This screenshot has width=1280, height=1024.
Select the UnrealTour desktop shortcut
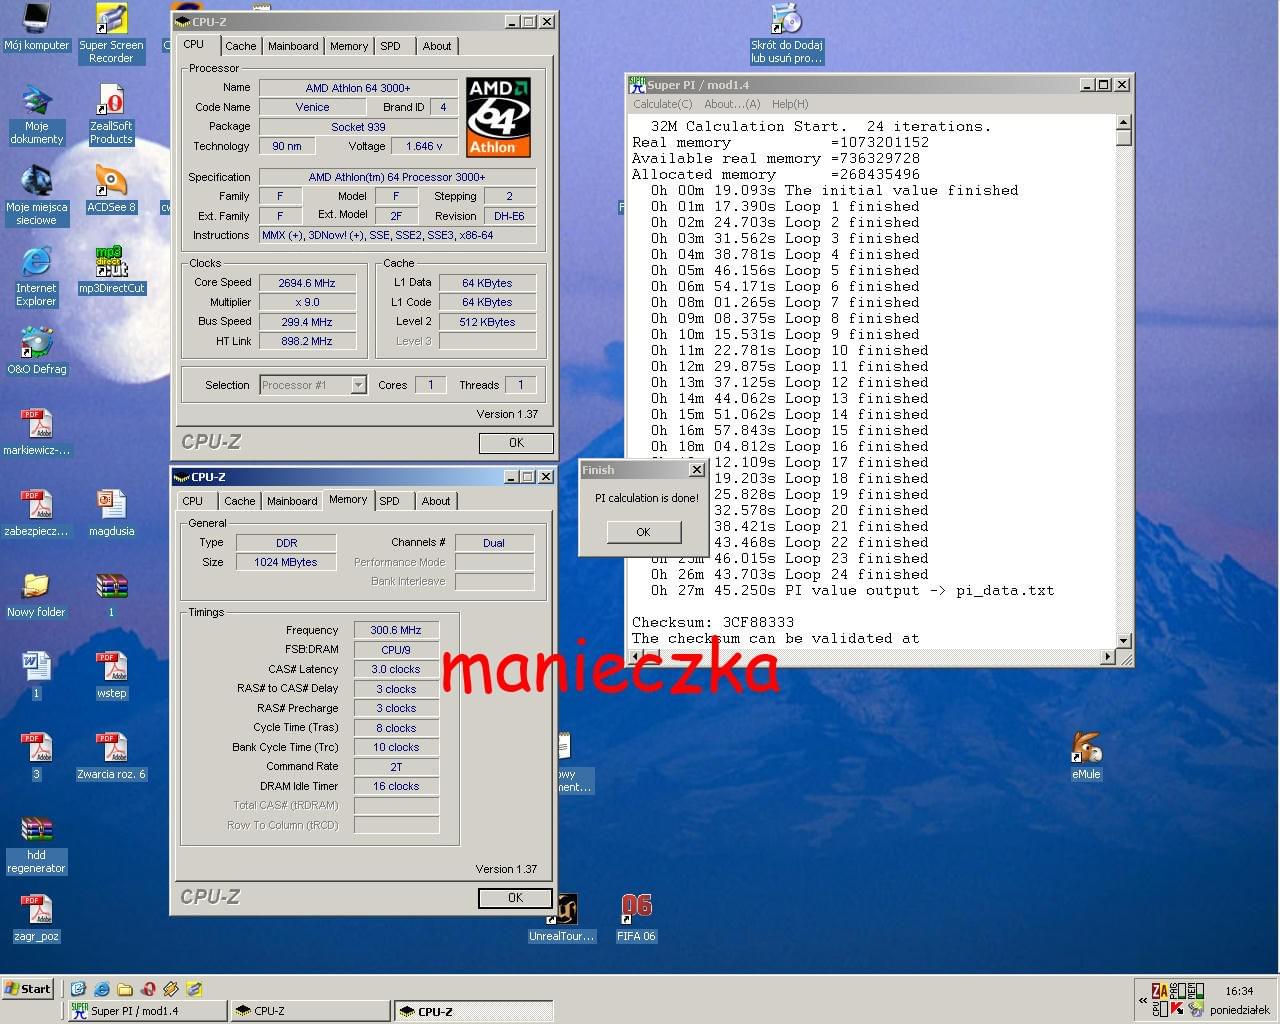point(562,919)
